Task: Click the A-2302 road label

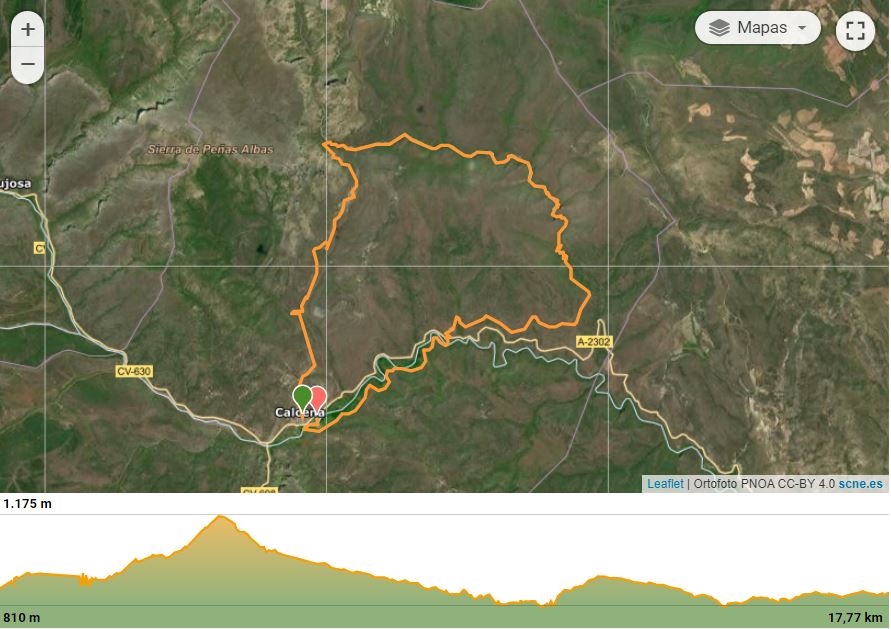Action: [594, 341]
